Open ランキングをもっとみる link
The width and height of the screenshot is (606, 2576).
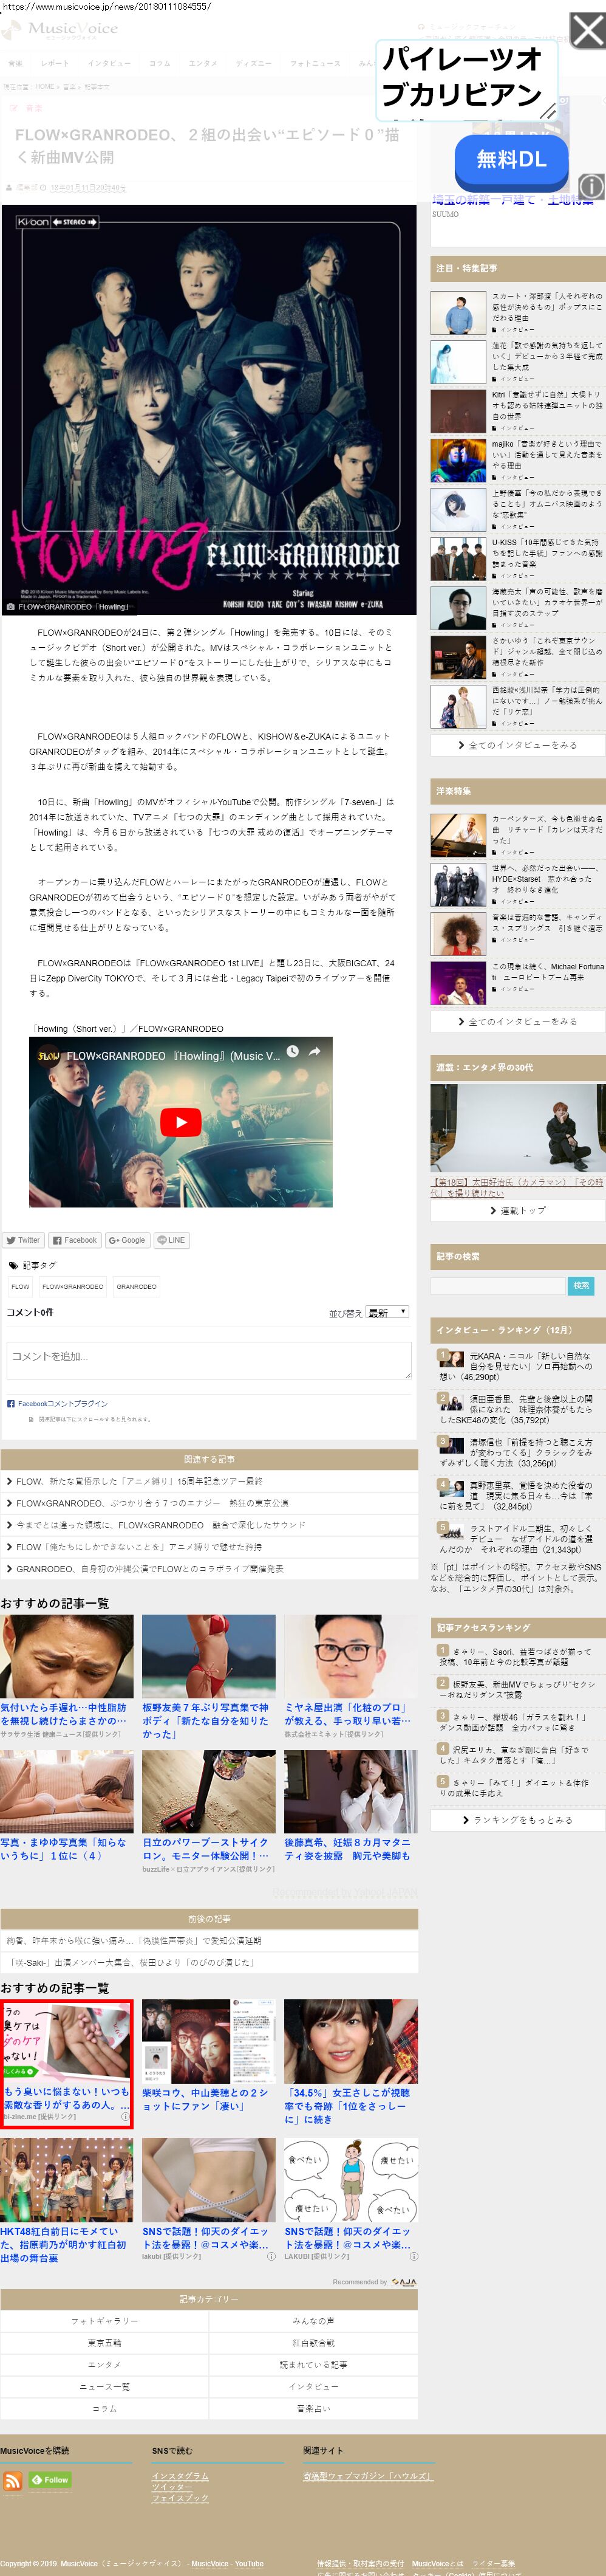[x=518, y=1820]
